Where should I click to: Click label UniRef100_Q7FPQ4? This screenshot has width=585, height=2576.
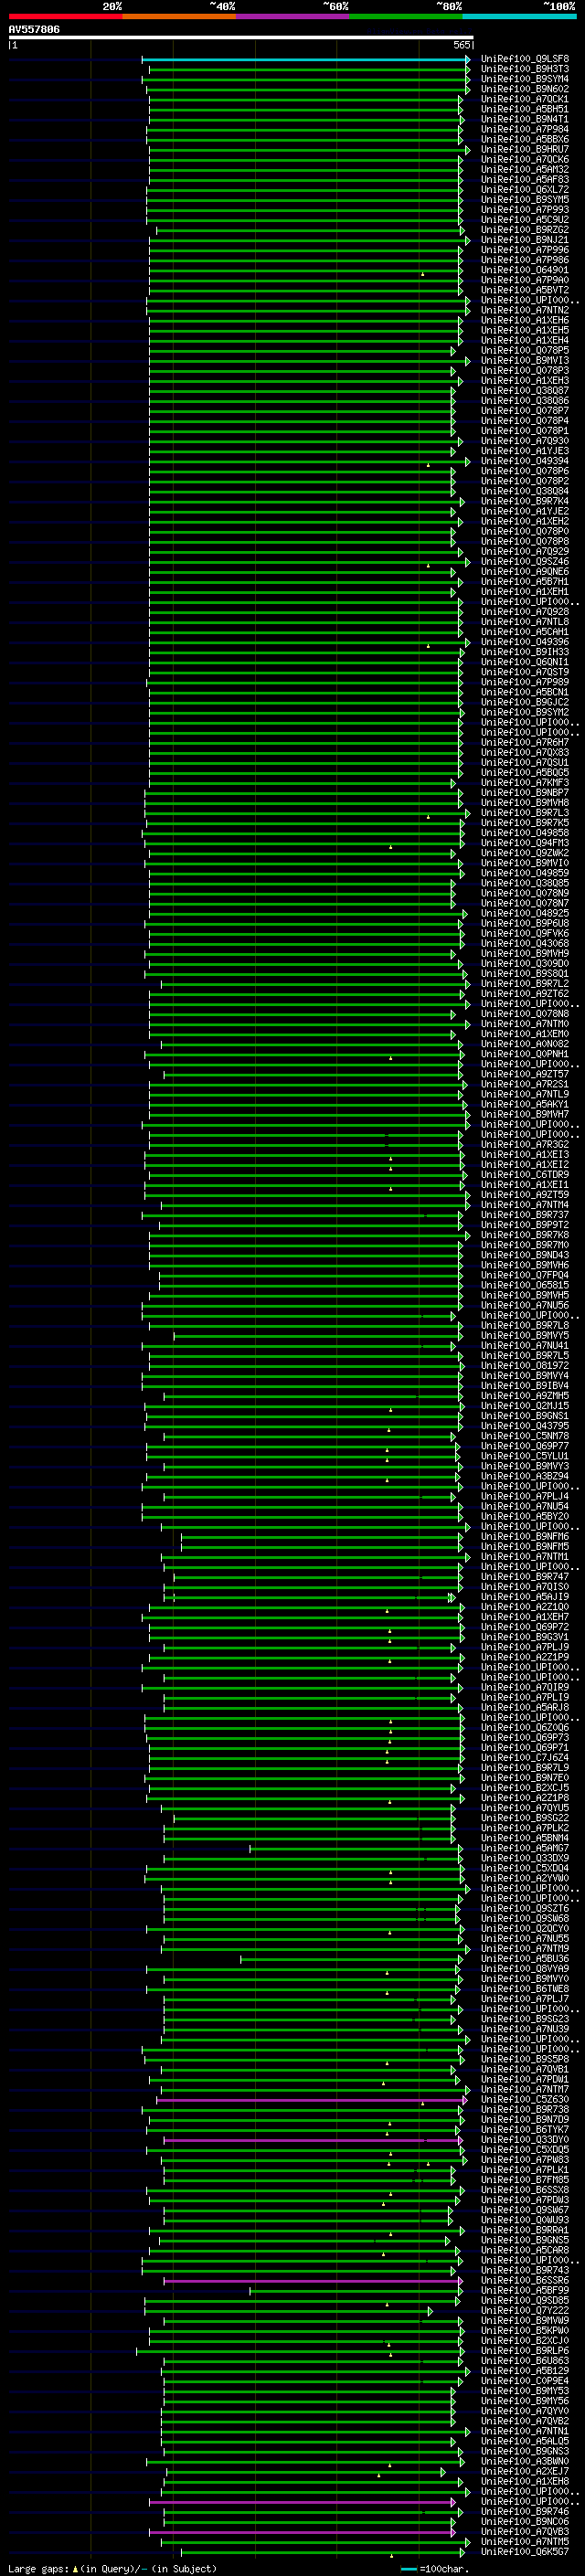(x=525, y=1275)
